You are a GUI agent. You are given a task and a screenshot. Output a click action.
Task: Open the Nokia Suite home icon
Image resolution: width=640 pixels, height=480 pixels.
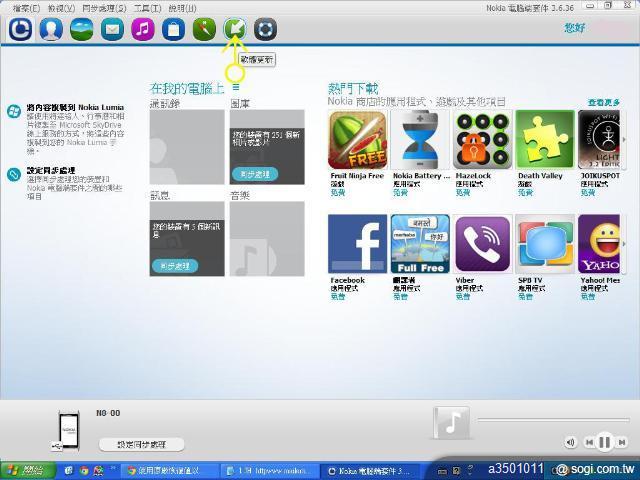[20, 29]
